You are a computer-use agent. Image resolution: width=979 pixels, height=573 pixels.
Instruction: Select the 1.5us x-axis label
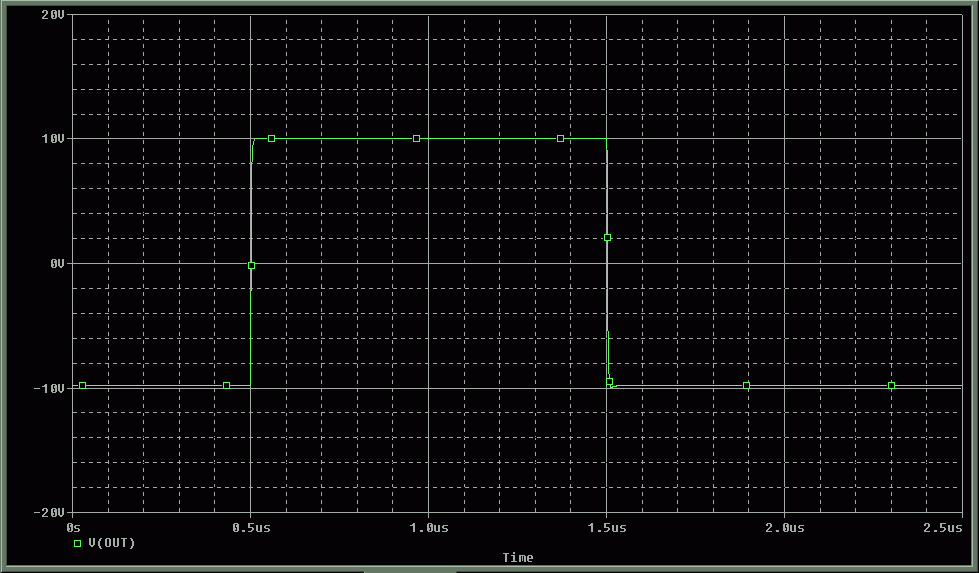click(x=607, y=527)
